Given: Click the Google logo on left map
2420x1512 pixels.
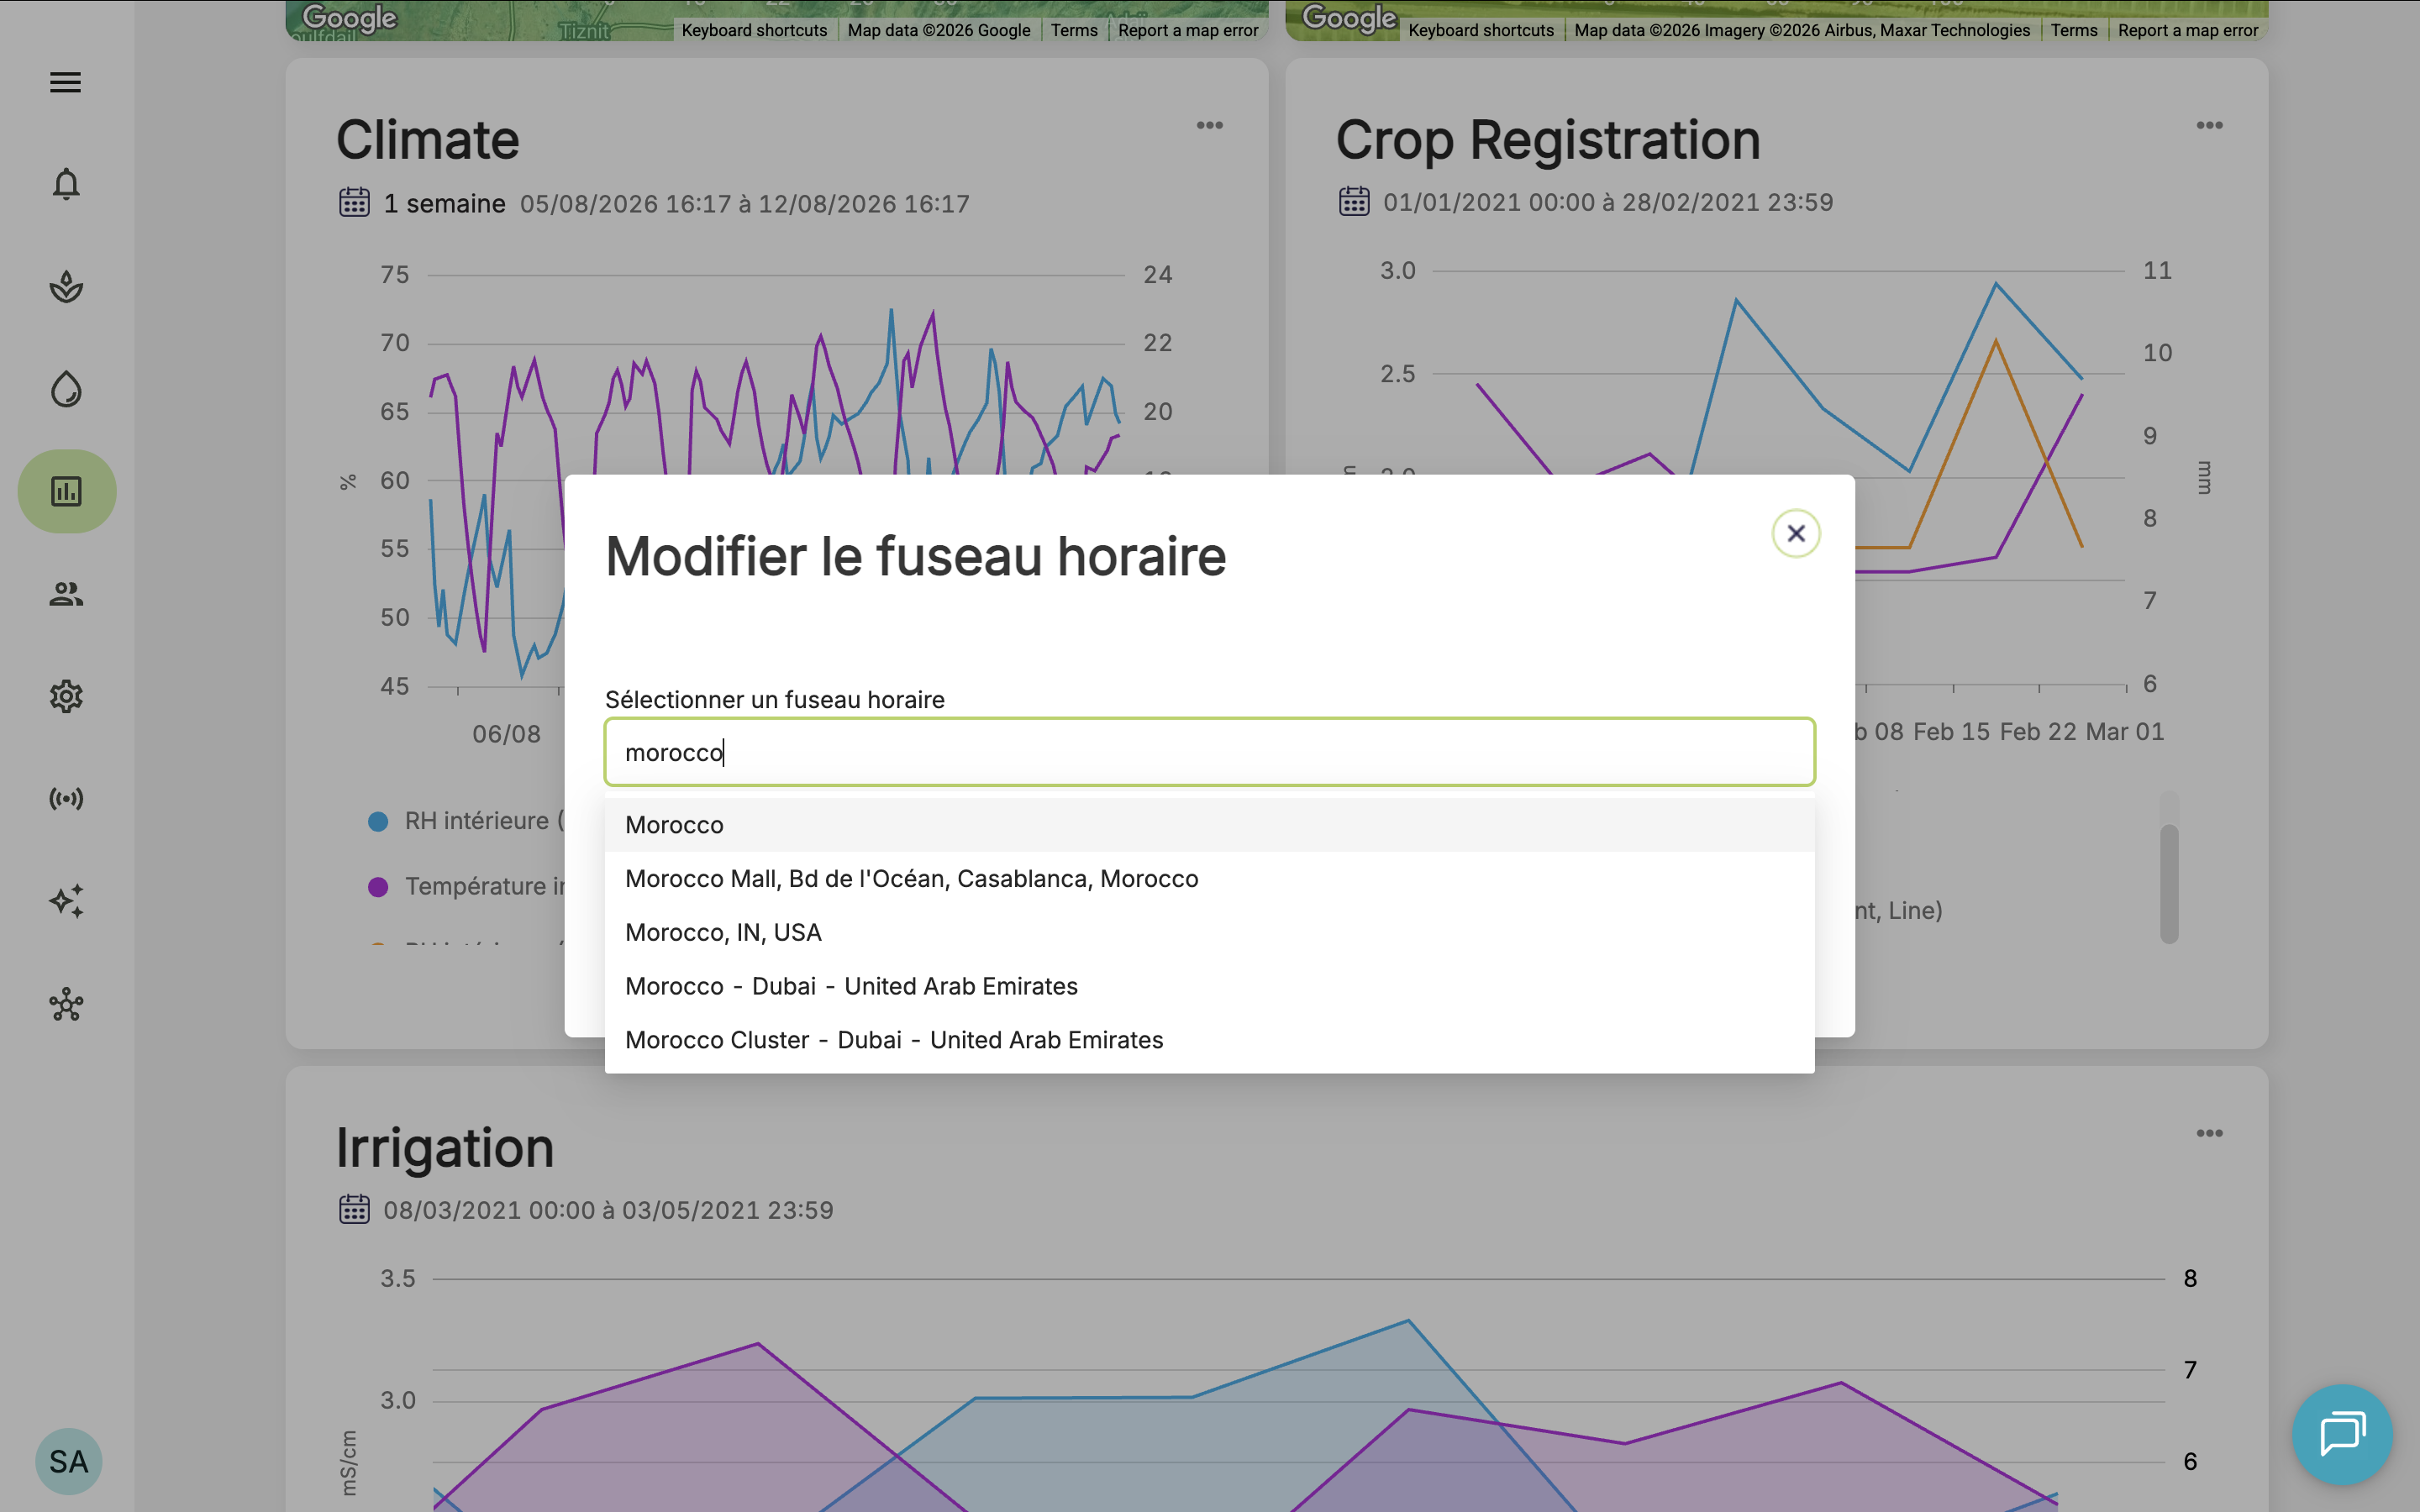Looking at the screenshot, I should (x=349, y=19).
